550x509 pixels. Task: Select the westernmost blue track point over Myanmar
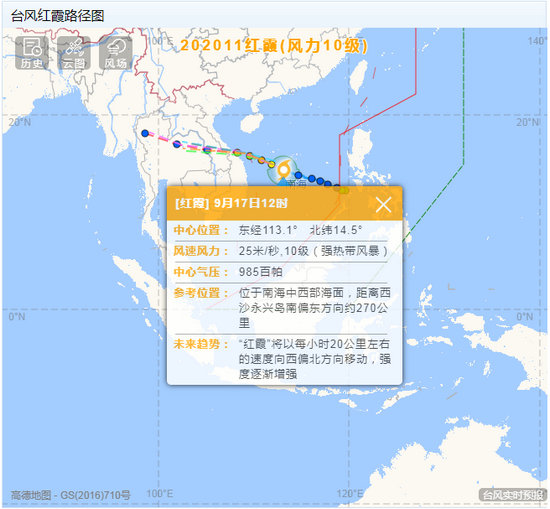pyautogui.click(x=145, y=133)
